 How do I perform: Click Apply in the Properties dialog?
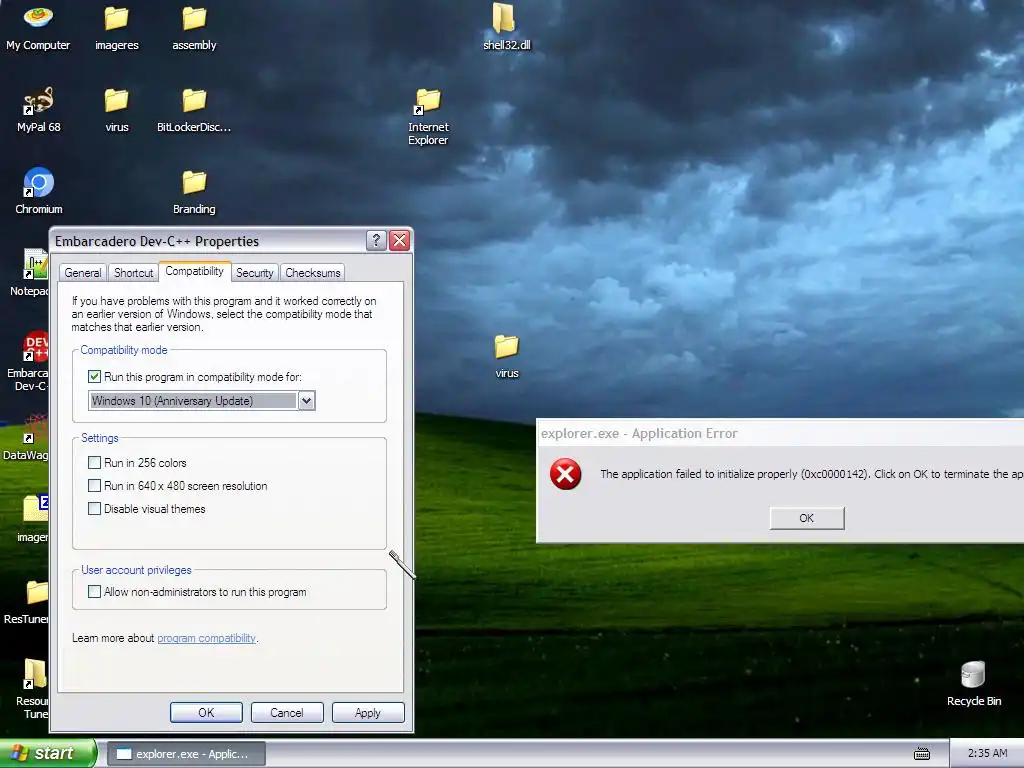(368, 712)
